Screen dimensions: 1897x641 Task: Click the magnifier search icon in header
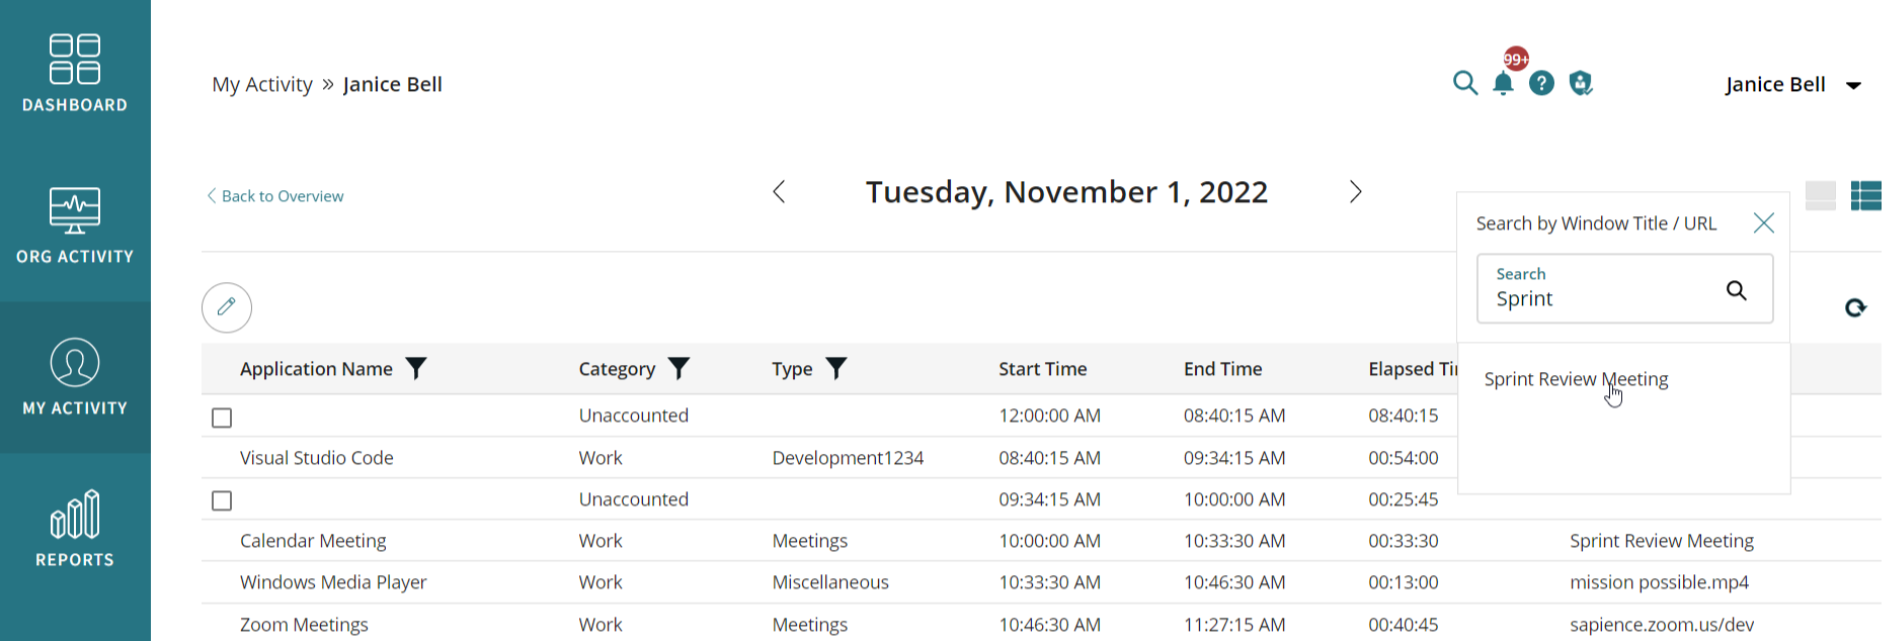pos(1465,84)
